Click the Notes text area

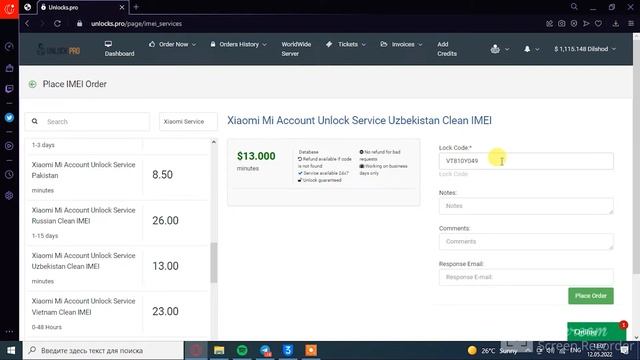(526, 206)
